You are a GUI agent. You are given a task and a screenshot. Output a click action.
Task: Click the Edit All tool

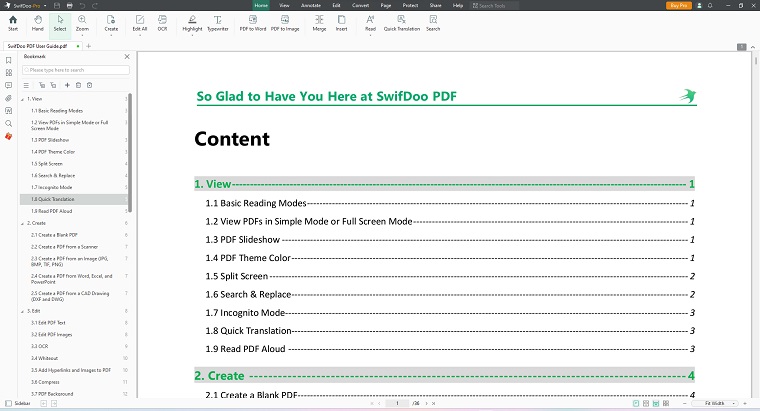click(x=140, y=23)
